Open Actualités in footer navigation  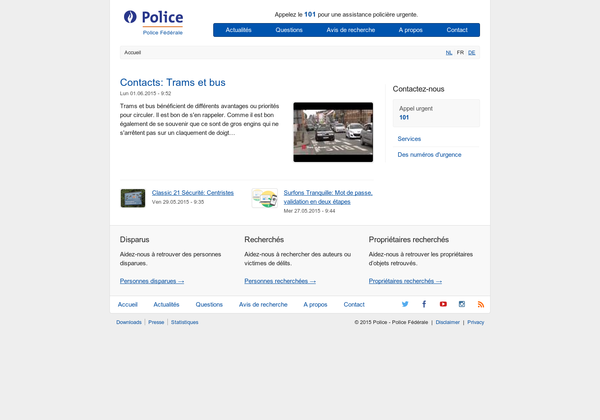[x=166, y=305]
